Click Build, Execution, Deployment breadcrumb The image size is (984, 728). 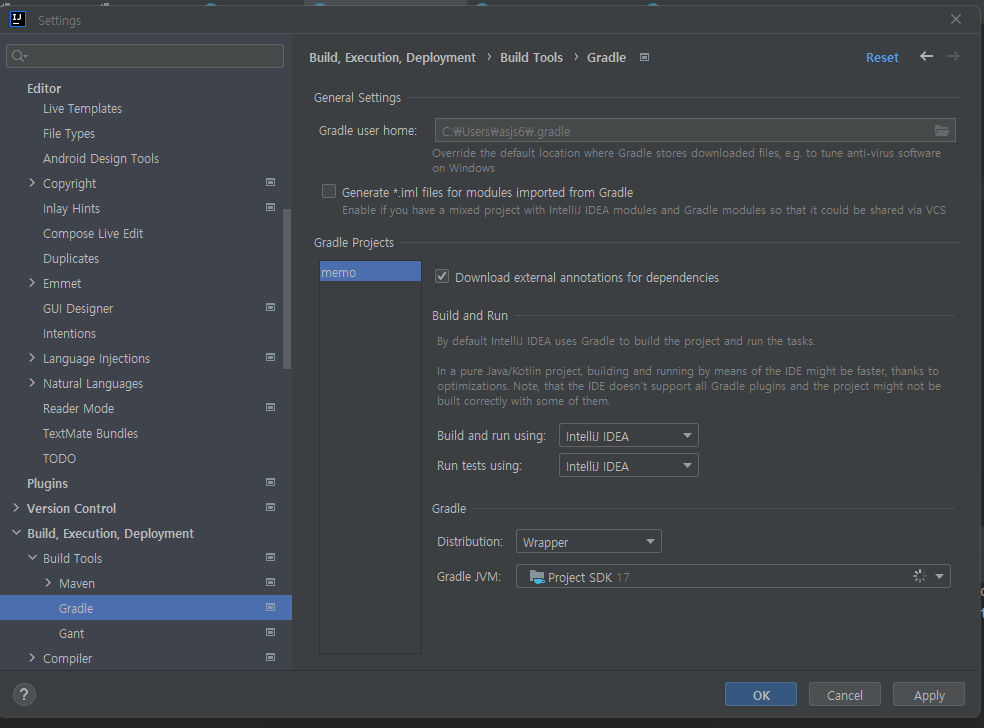click(392, 57)
